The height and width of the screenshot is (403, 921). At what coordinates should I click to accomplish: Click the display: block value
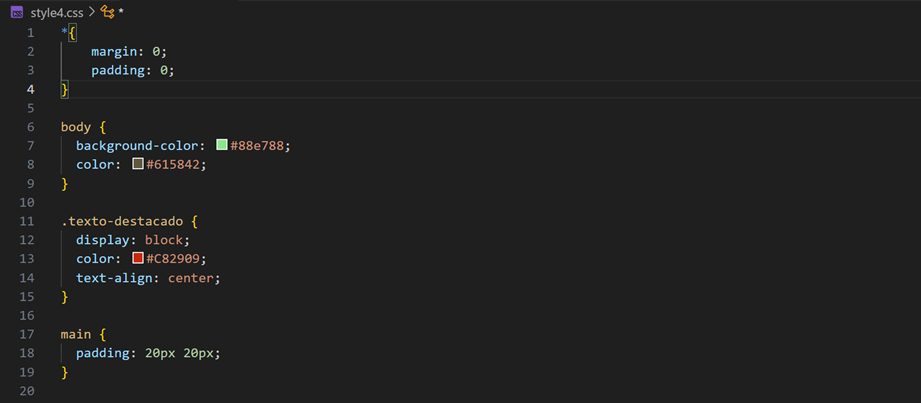[x=164, y=240]
